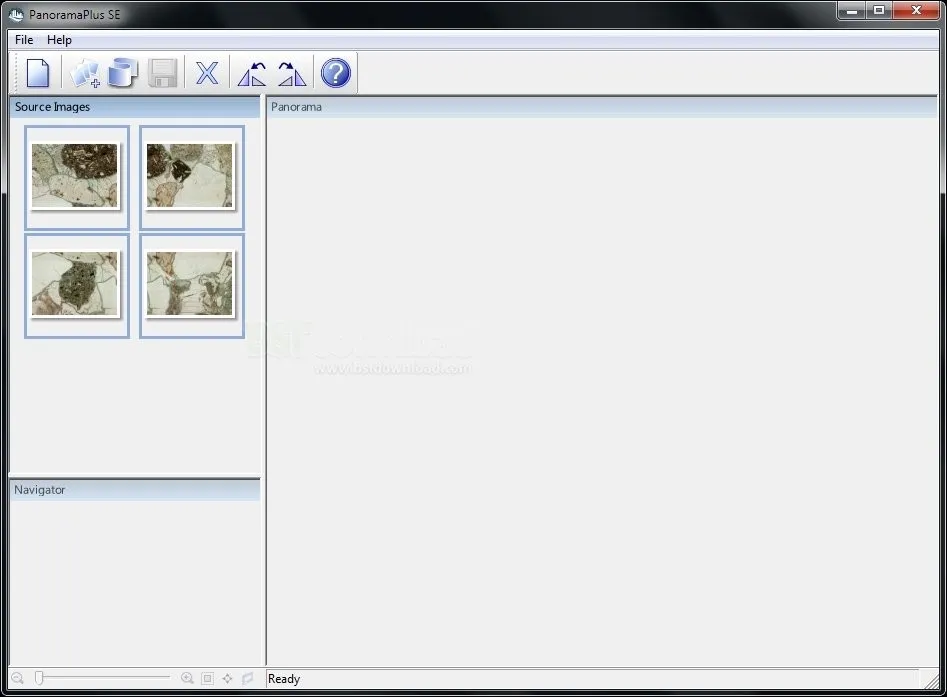Select the top-right source image thumbnail
This screenshot has width=947, height=697.
point(191,176)
